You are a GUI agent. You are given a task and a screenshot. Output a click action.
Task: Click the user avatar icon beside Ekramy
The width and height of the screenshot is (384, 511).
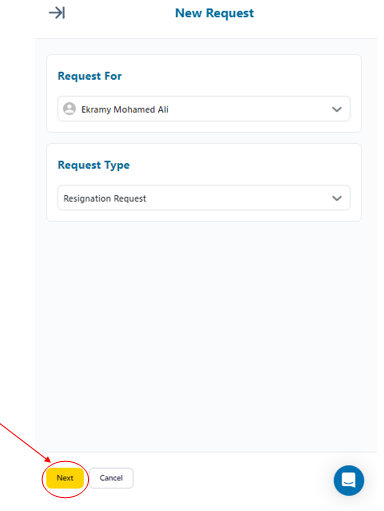coord(69,109)
